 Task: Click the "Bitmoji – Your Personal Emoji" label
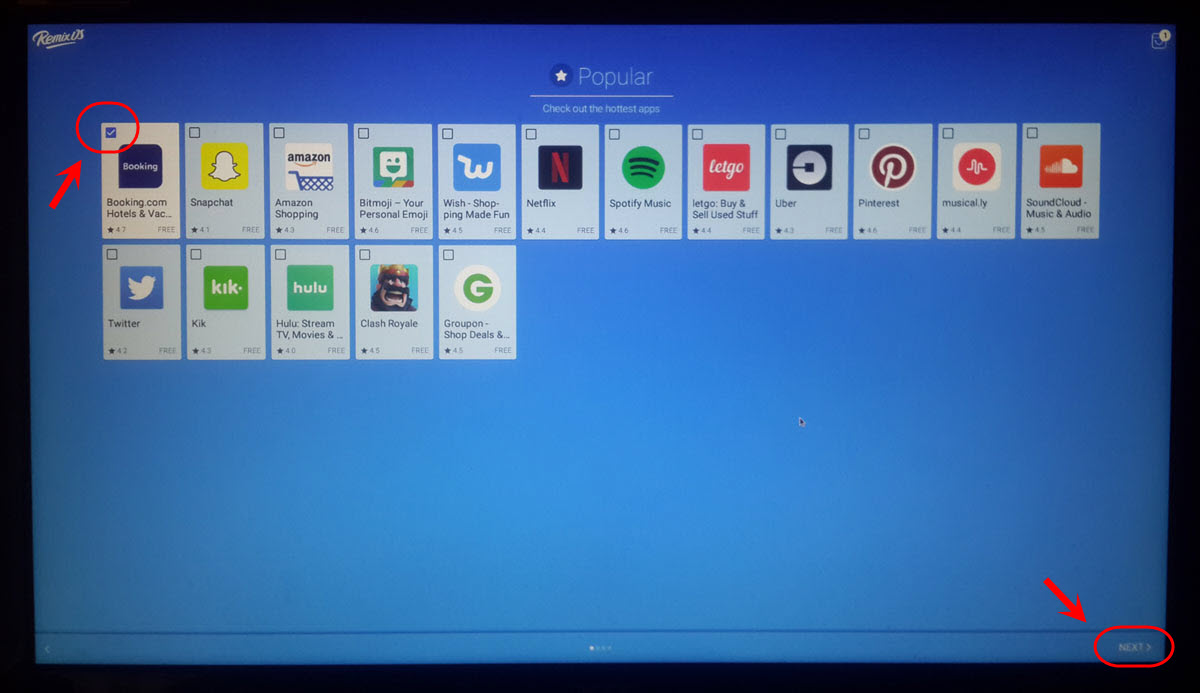click(x=393, y=208)
